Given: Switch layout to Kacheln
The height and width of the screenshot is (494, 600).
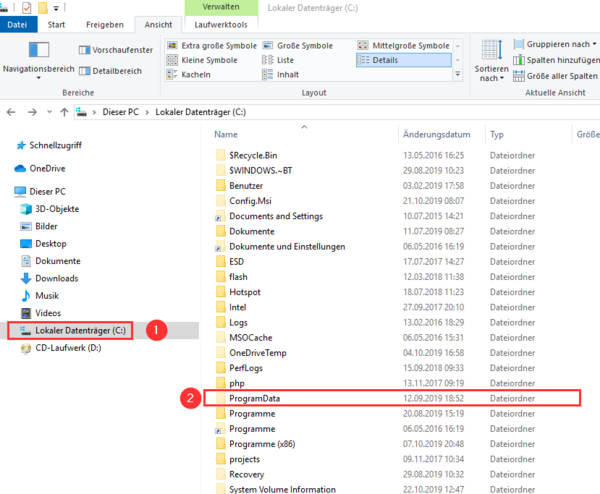Looking at the screenshot, I should click(x=189, y=74).
